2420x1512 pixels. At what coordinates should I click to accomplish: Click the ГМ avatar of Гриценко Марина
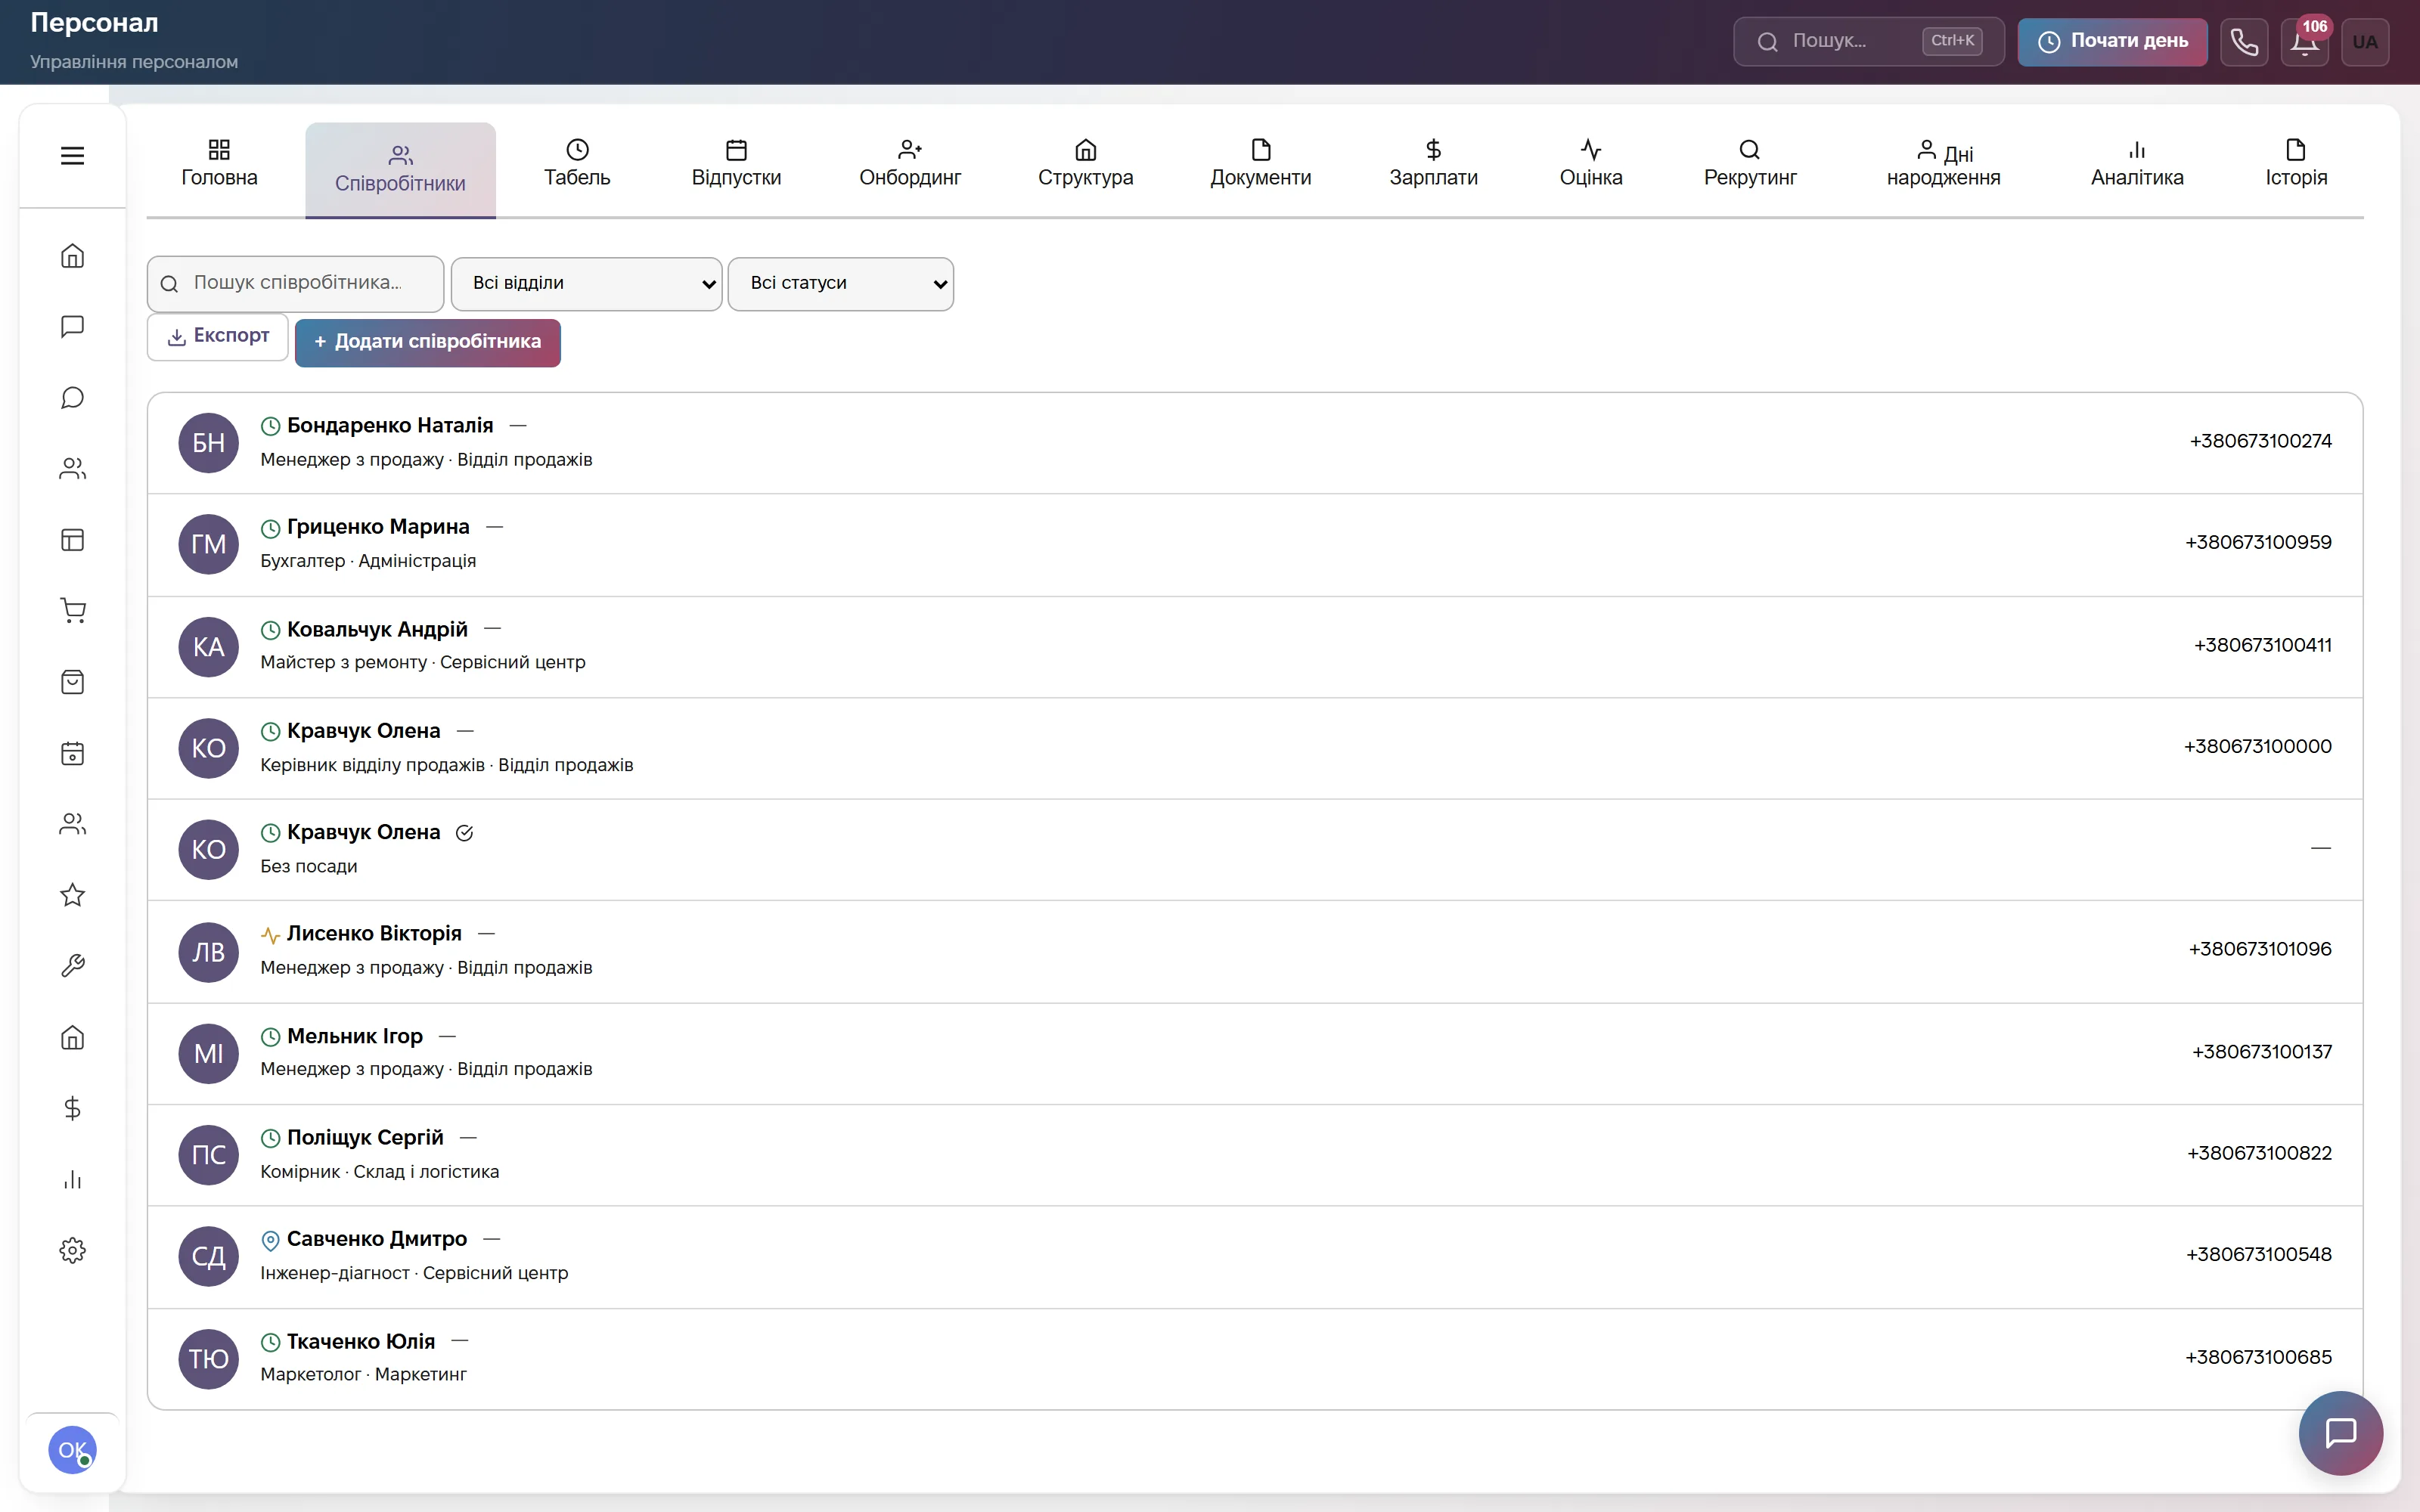(x=208, y=544)
